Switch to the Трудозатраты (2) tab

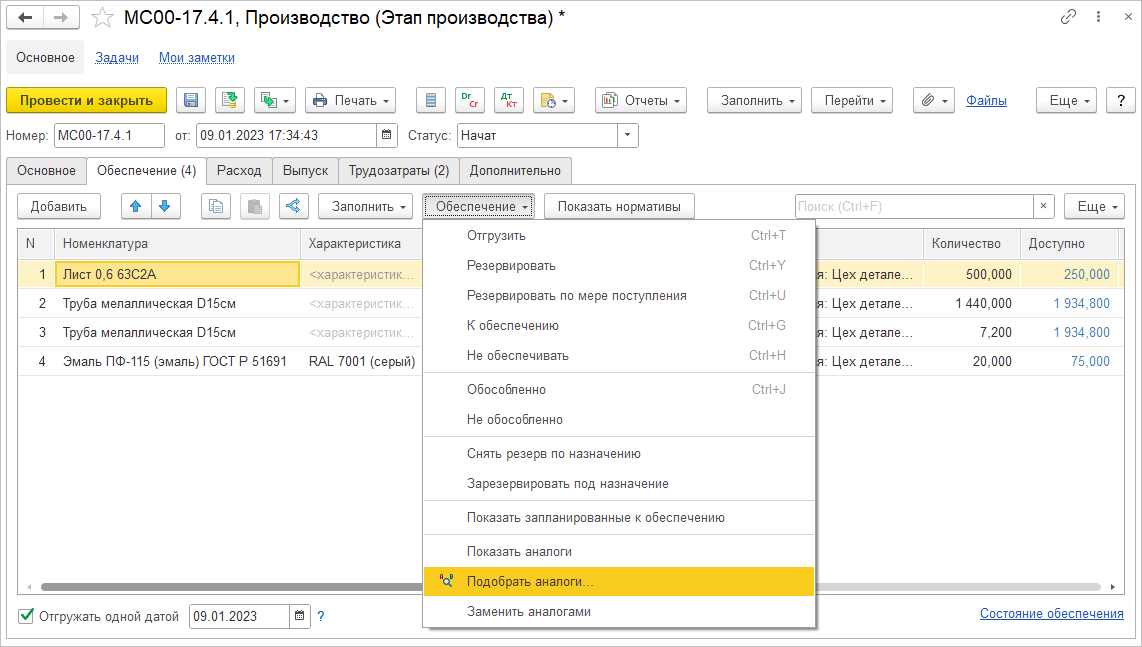pos(398,170)
